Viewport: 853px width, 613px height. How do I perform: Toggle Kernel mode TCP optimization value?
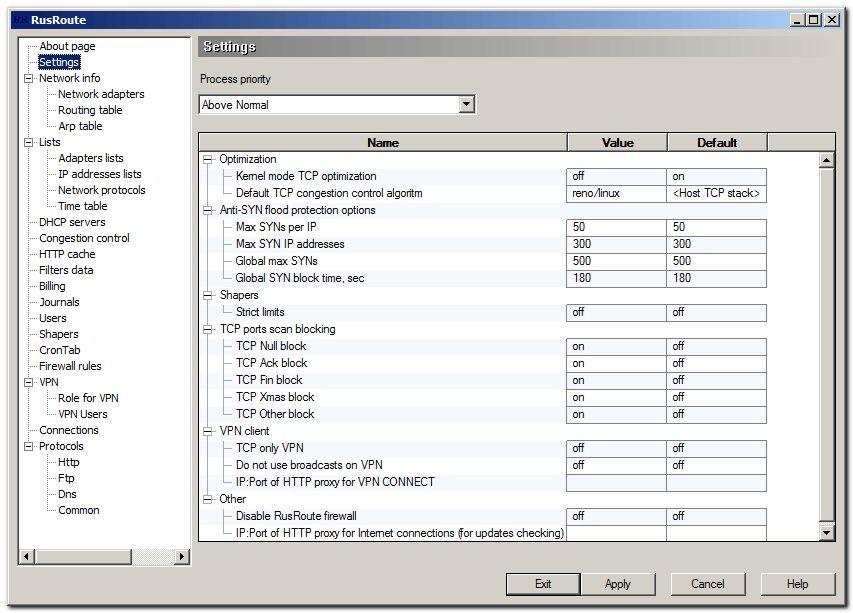[616, 176]
